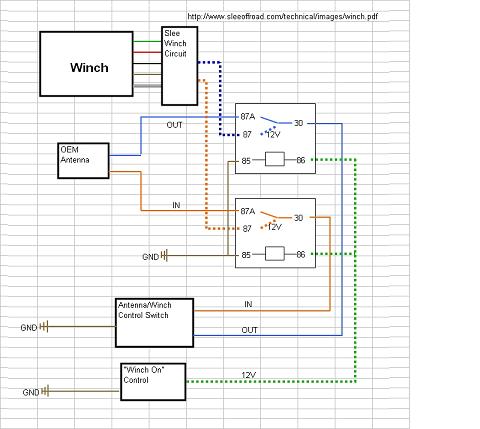Click the 87A terminal on the blue-wired relay
Screen dimensions: 480x429
(x=248, y=117)
